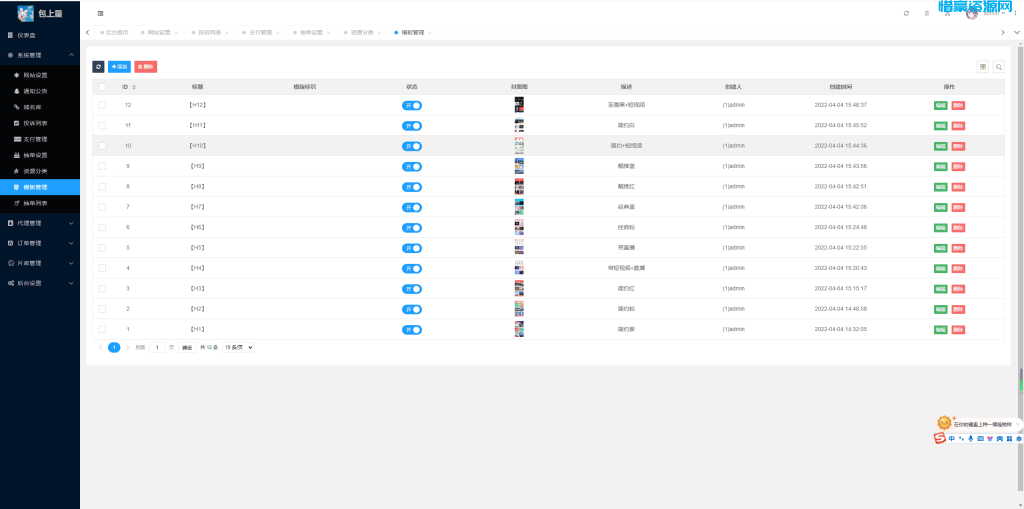Click the page number input field
The height and width of the screenshot is (509, 1024).
[157, 347]
